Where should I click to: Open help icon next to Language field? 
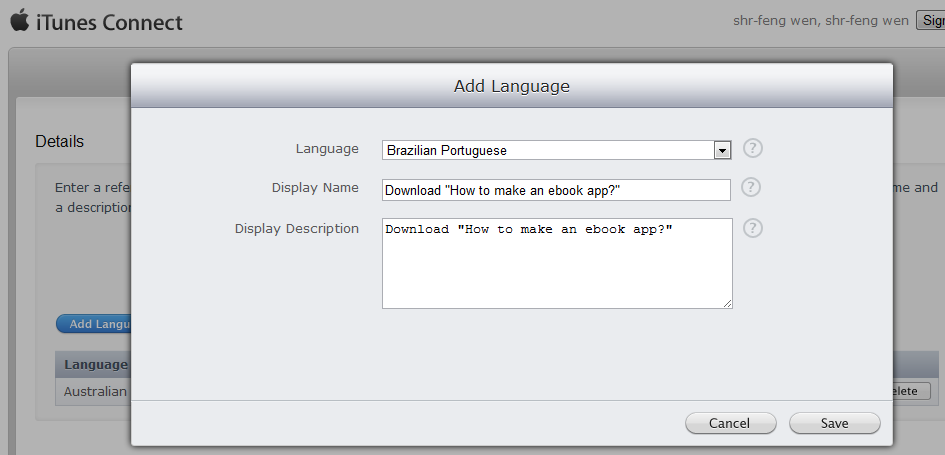[x=753, y=148]
